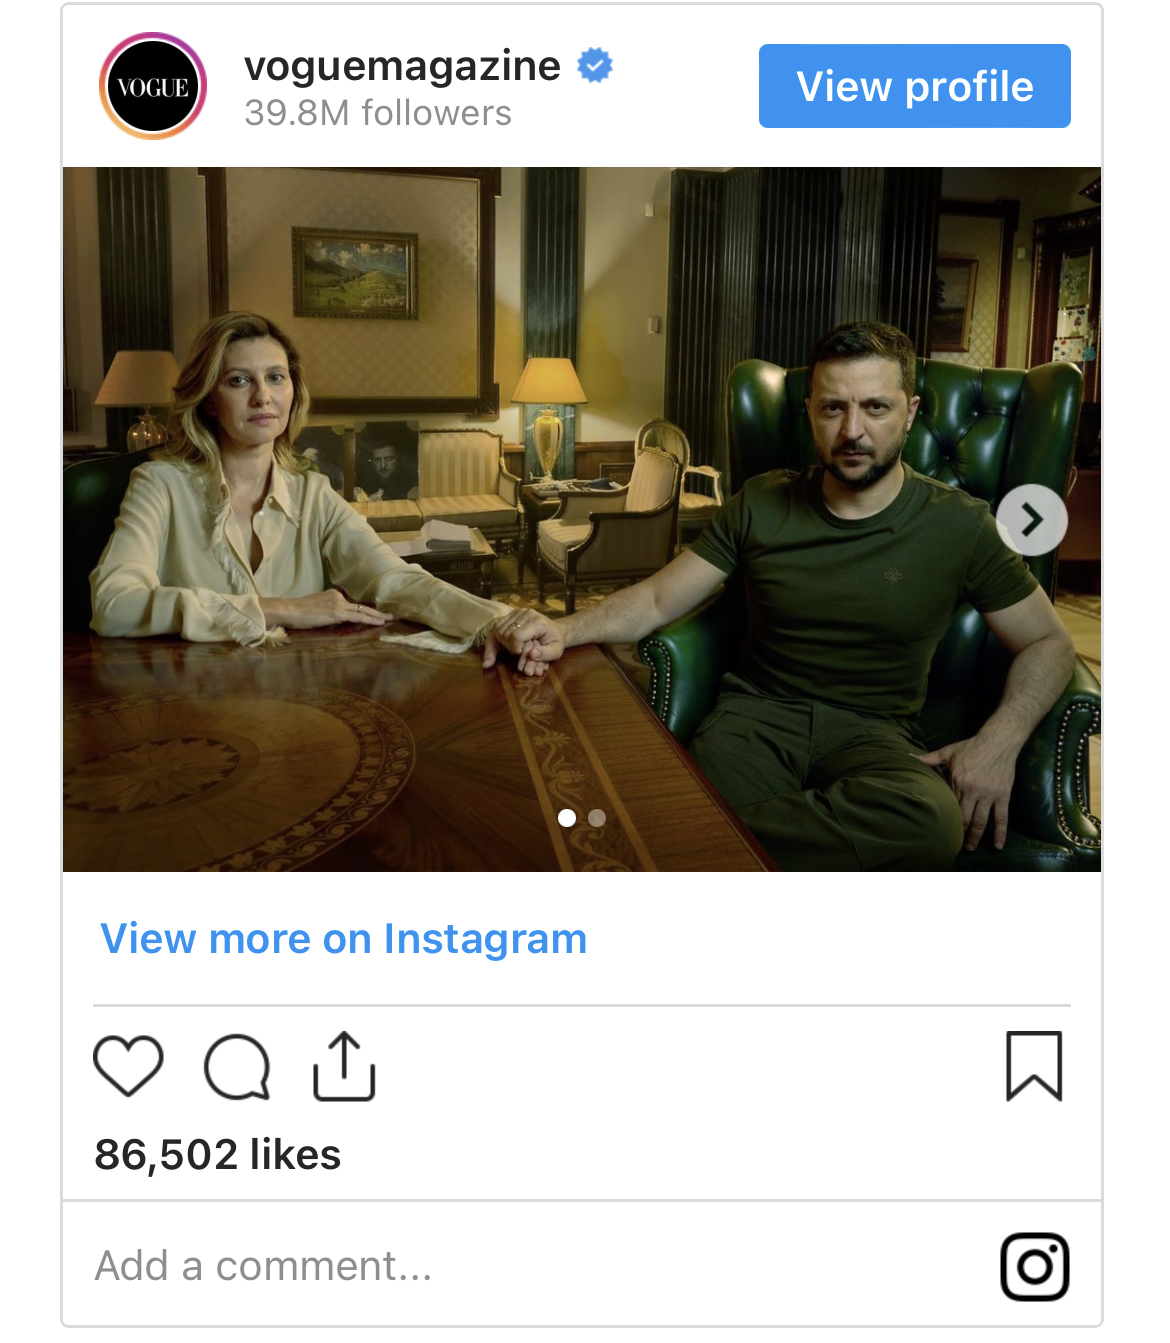Open the Vogue profile avatar
The height and width of the screenshot is (1343, 1170).
click(x=153, y=86)
